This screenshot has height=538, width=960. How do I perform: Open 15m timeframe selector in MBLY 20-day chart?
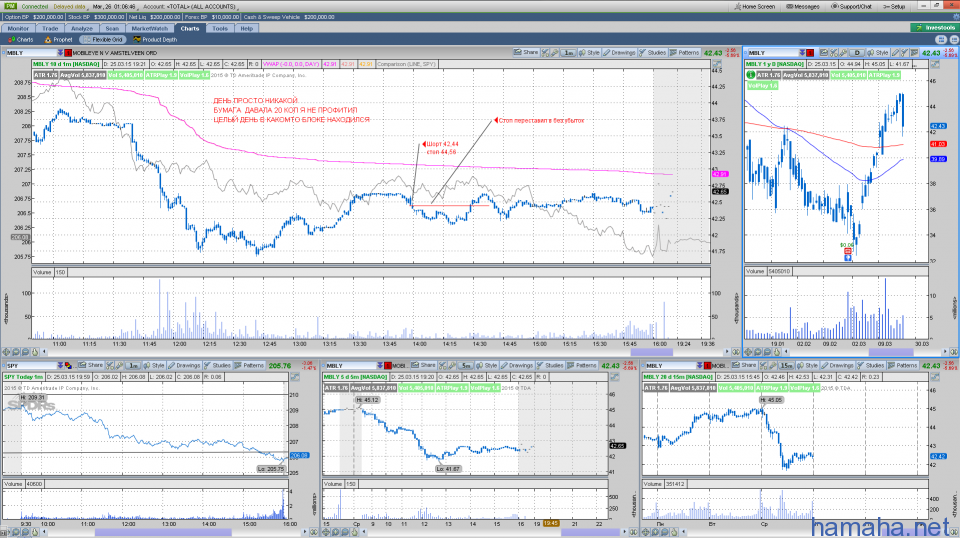tap(786, 365)
